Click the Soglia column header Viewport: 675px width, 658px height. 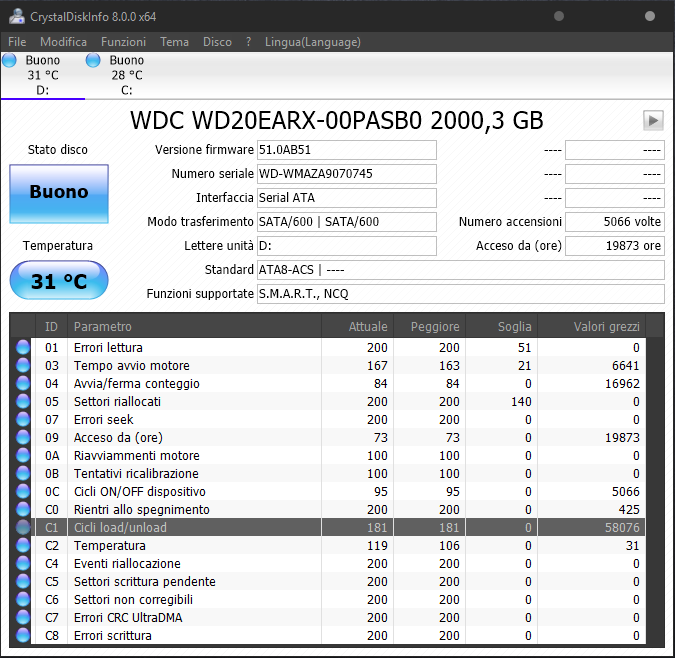click(502, 326)
